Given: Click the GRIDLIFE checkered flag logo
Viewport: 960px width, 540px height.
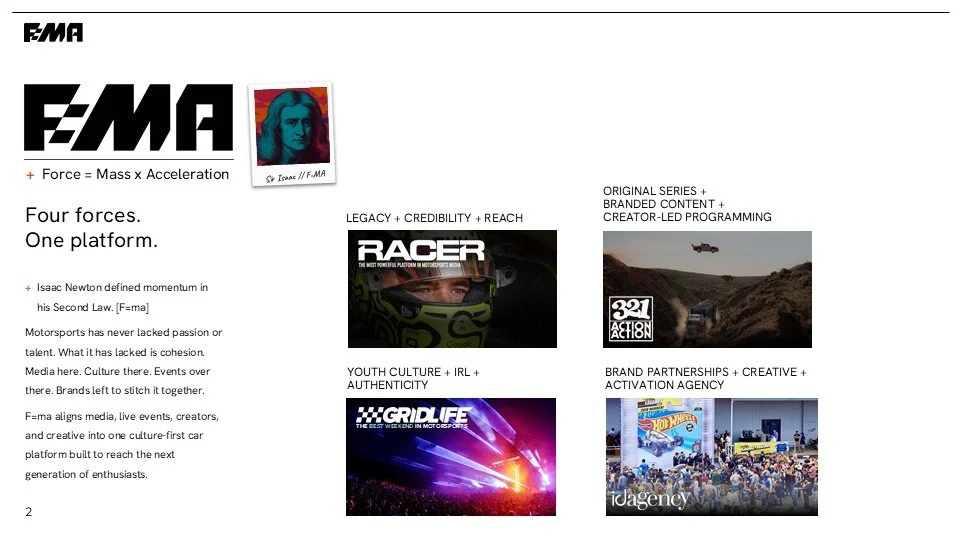Looking at the screenshot, I should click(413, 416).
